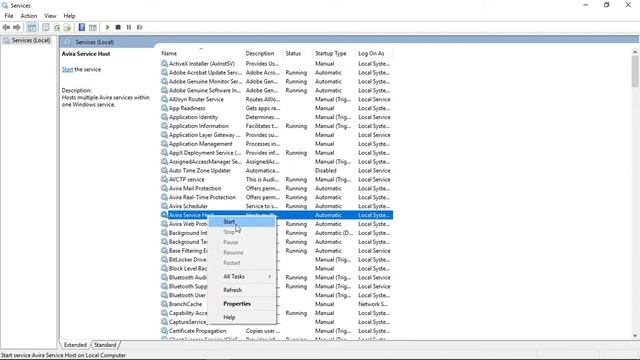Click gear icon beside Certificate Propagation
This screenshot has height=360, width=640.
(x=164, y=331)
